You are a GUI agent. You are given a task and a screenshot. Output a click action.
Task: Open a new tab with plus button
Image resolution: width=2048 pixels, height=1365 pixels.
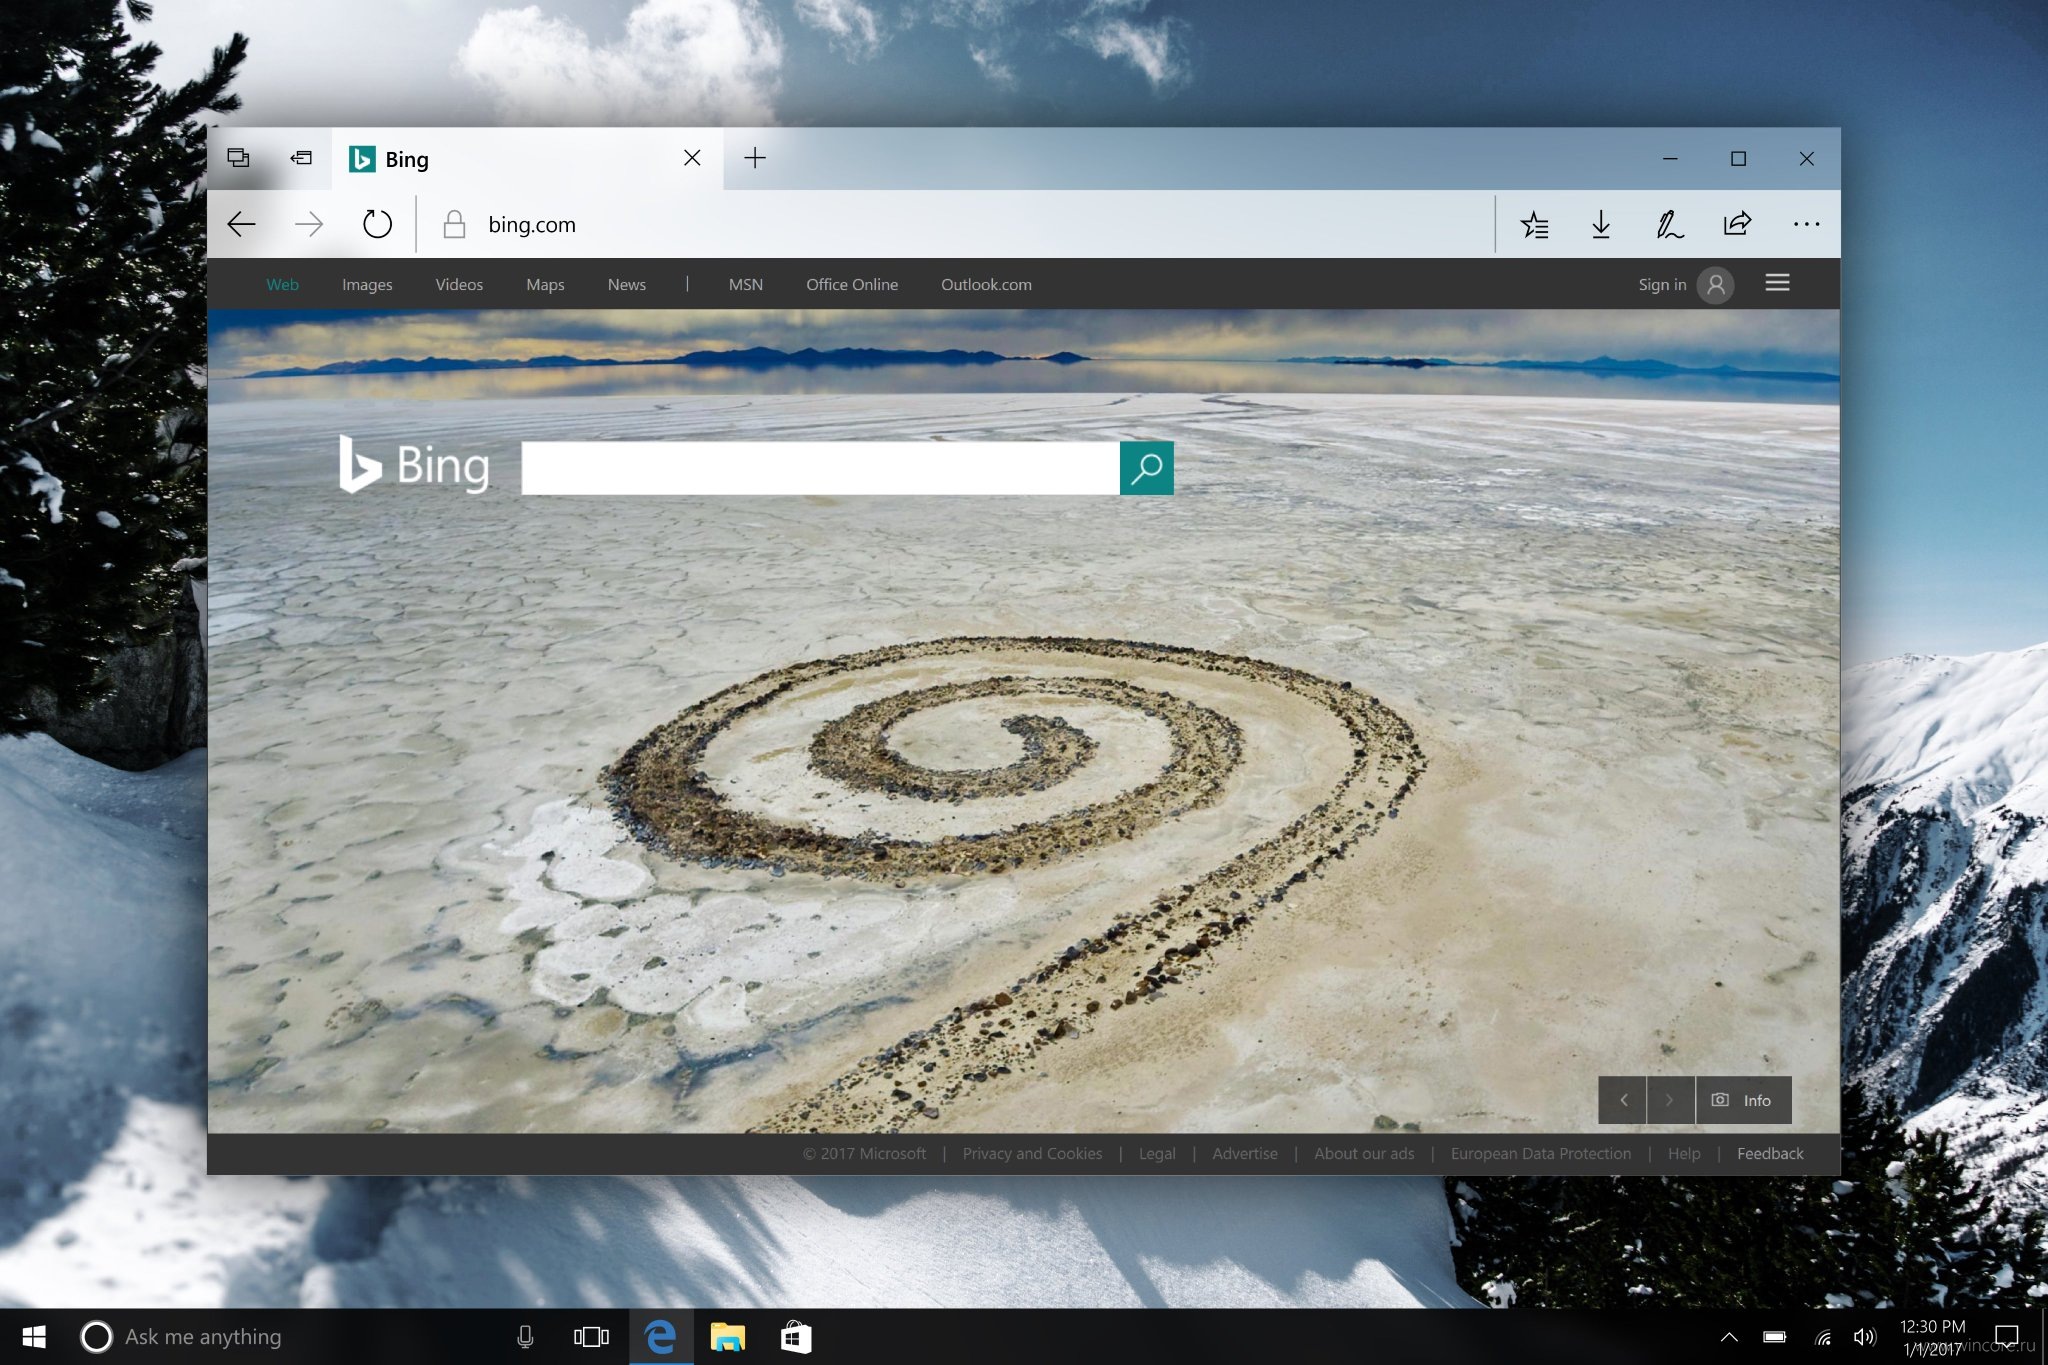[755, 158]
